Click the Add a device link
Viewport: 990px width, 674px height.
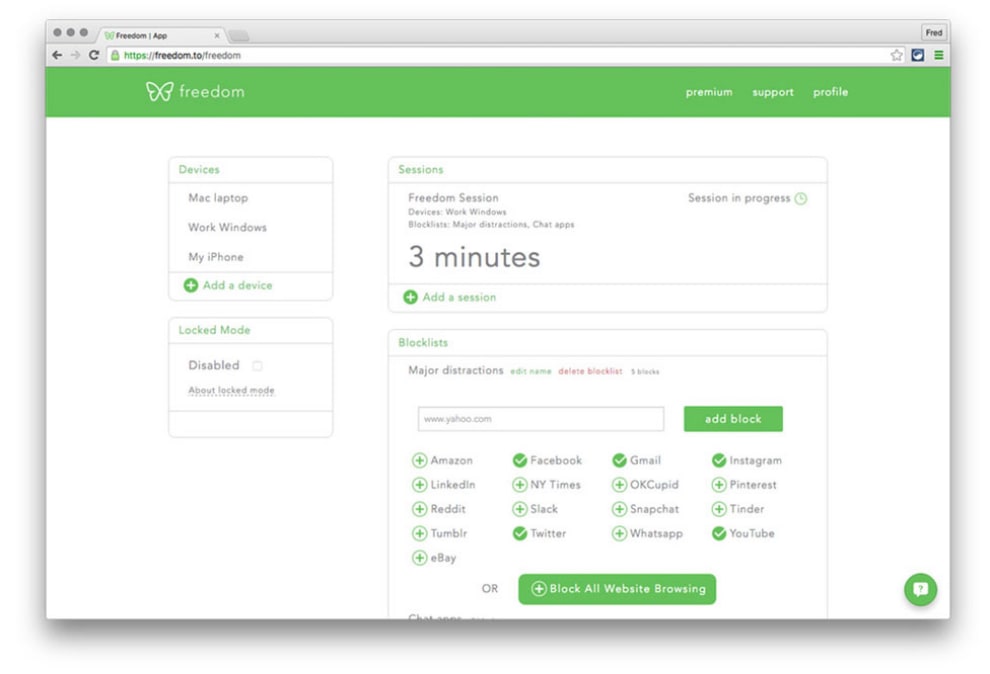[x=237, y=285]
